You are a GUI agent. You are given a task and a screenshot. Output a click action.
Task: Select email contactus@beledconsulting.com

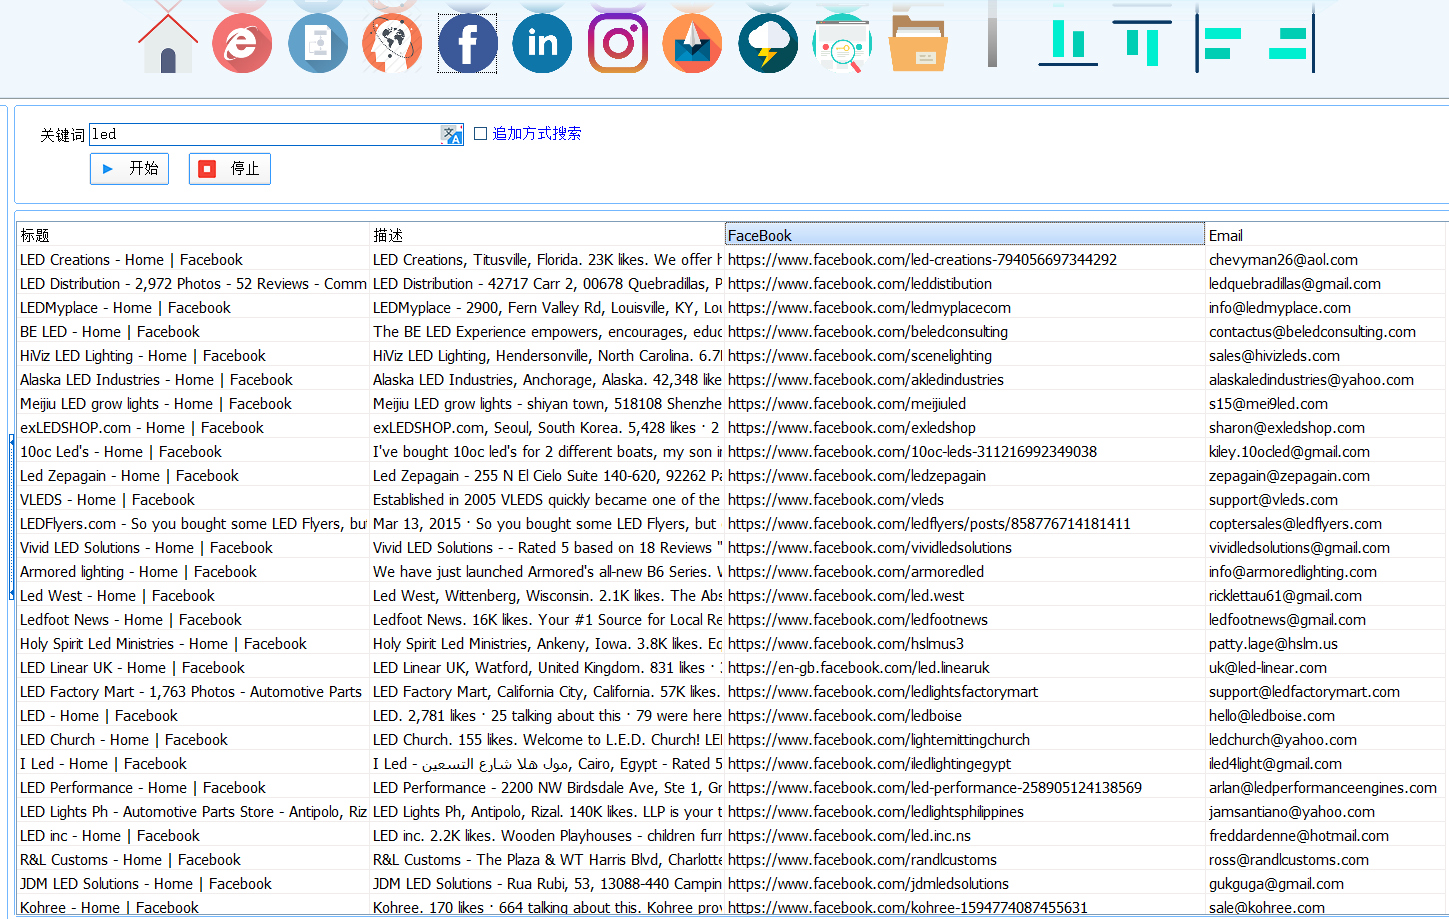tap(1312, 332)
